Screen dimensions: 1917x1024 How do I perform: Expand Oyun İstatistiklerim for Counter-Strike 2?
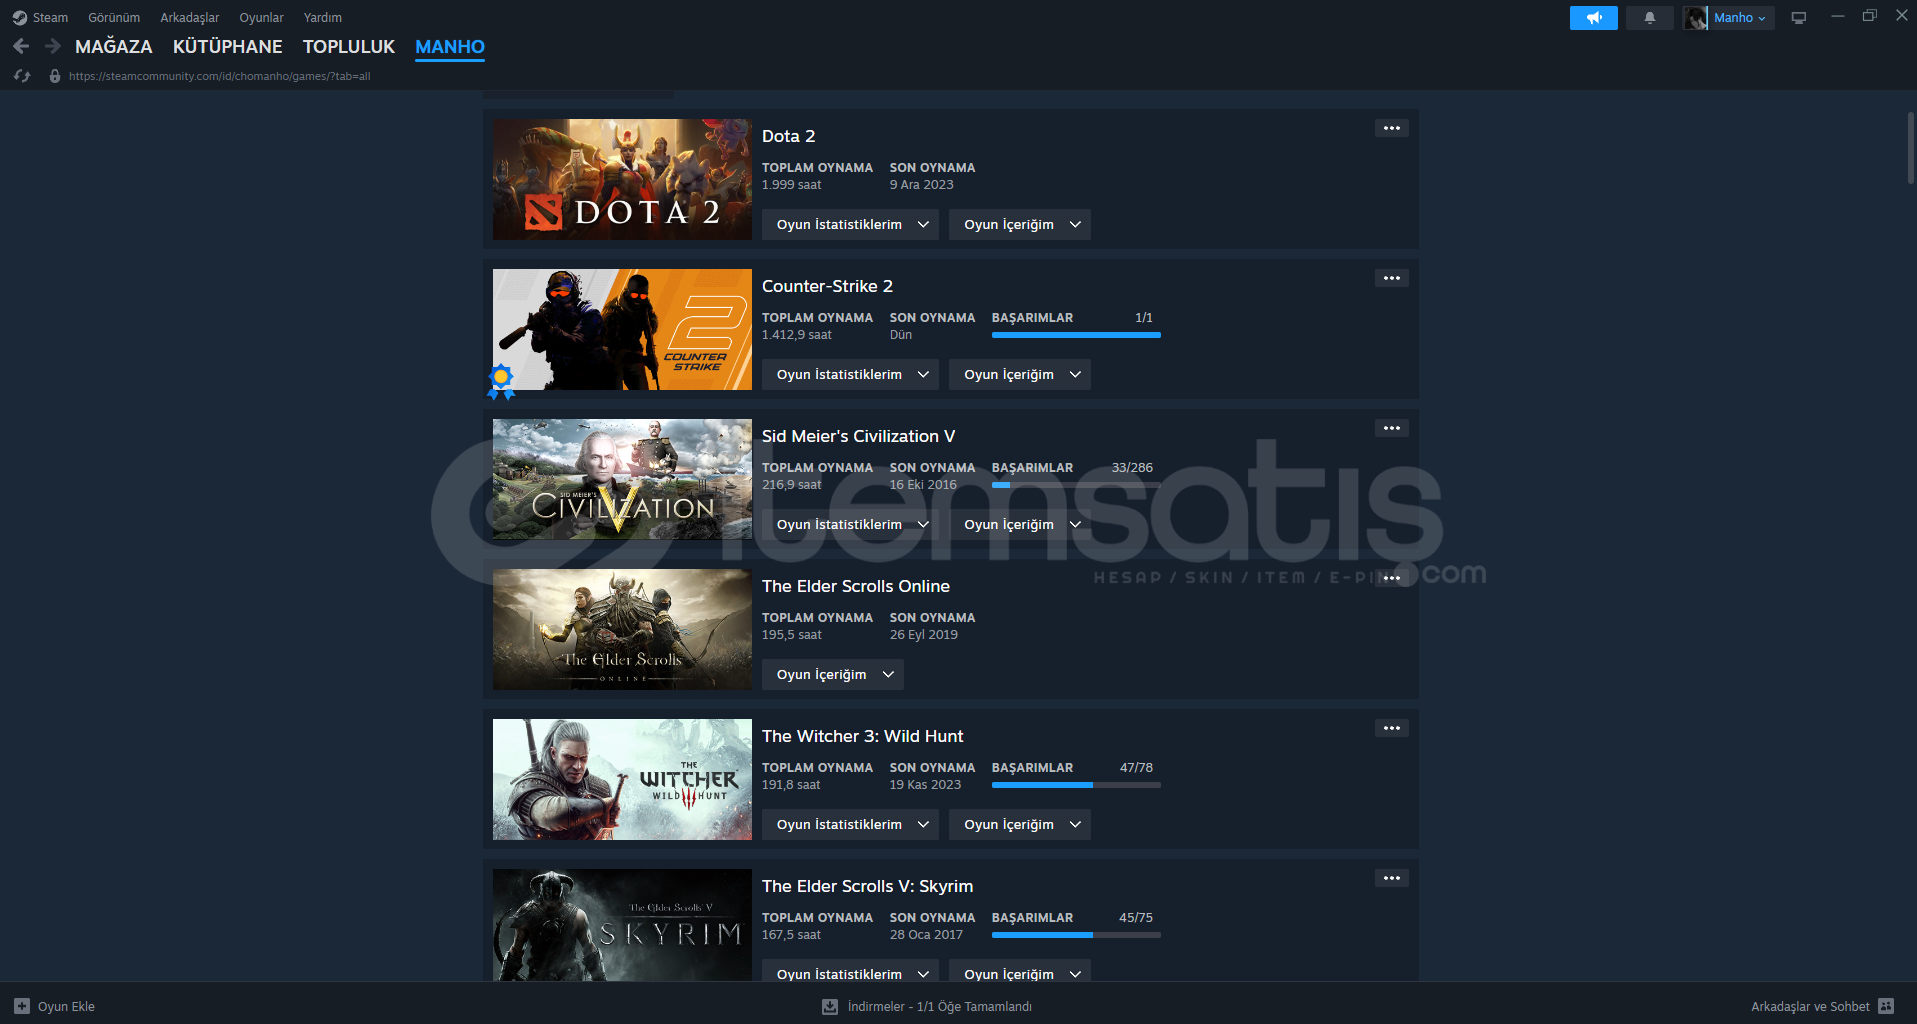[x=851, y=374]
